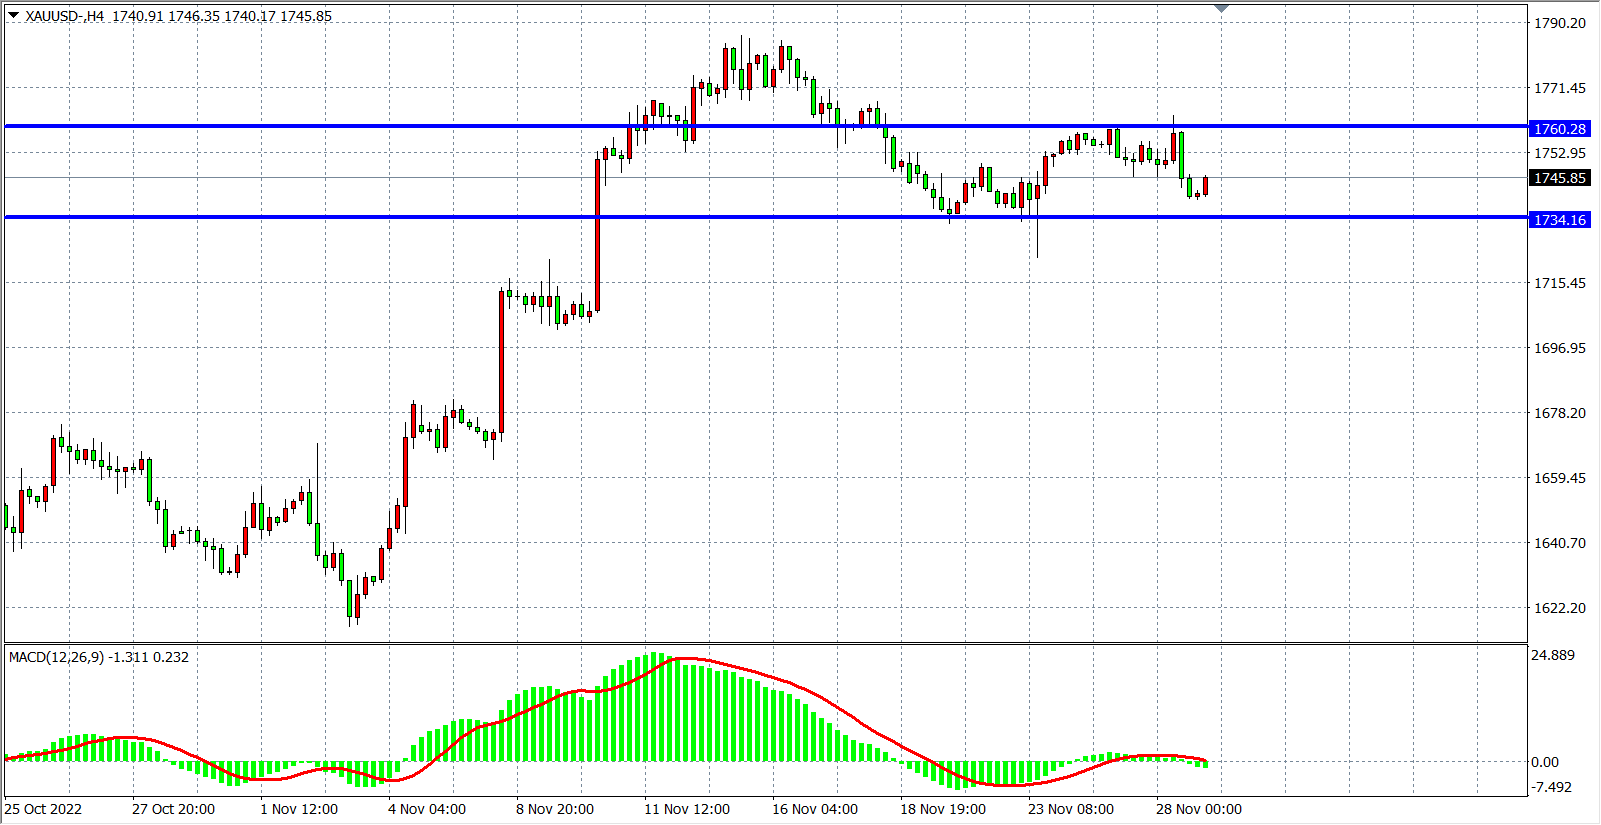Click the 8 Nov 20:00 time label
This screenshot has width=1601, height=825.
[555, 809]
